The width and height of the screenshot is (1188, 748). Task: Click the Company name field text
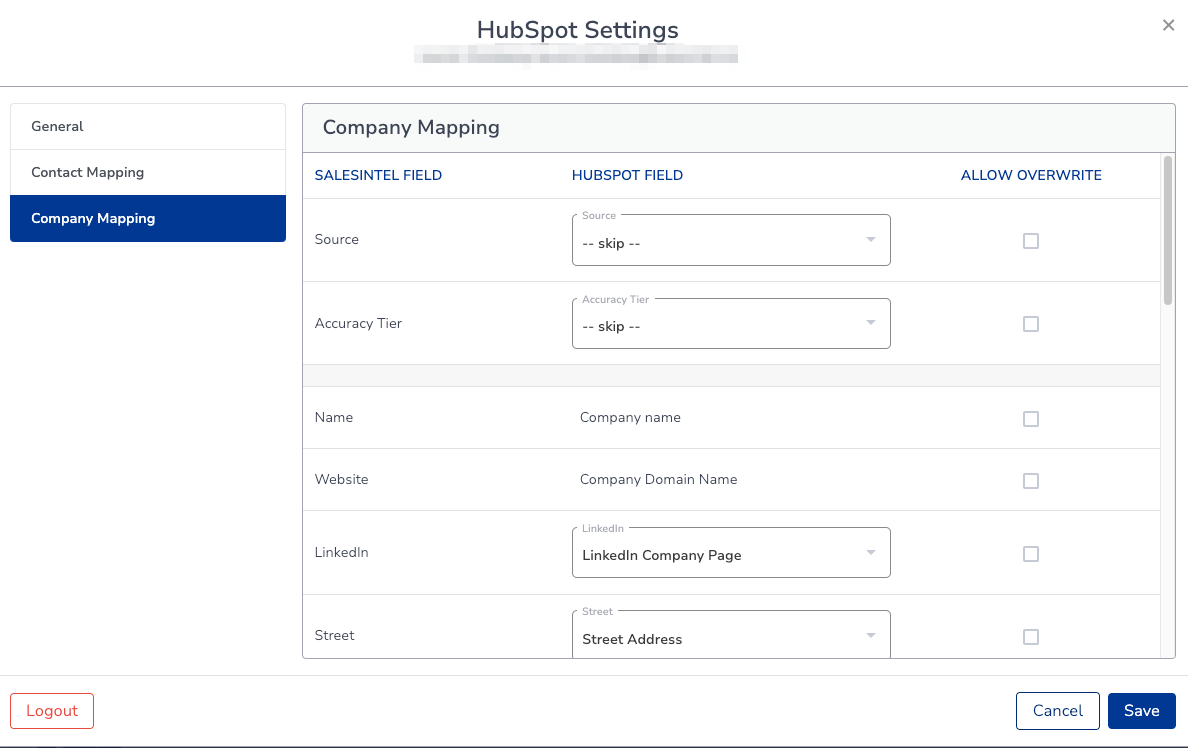pos(630,418)
